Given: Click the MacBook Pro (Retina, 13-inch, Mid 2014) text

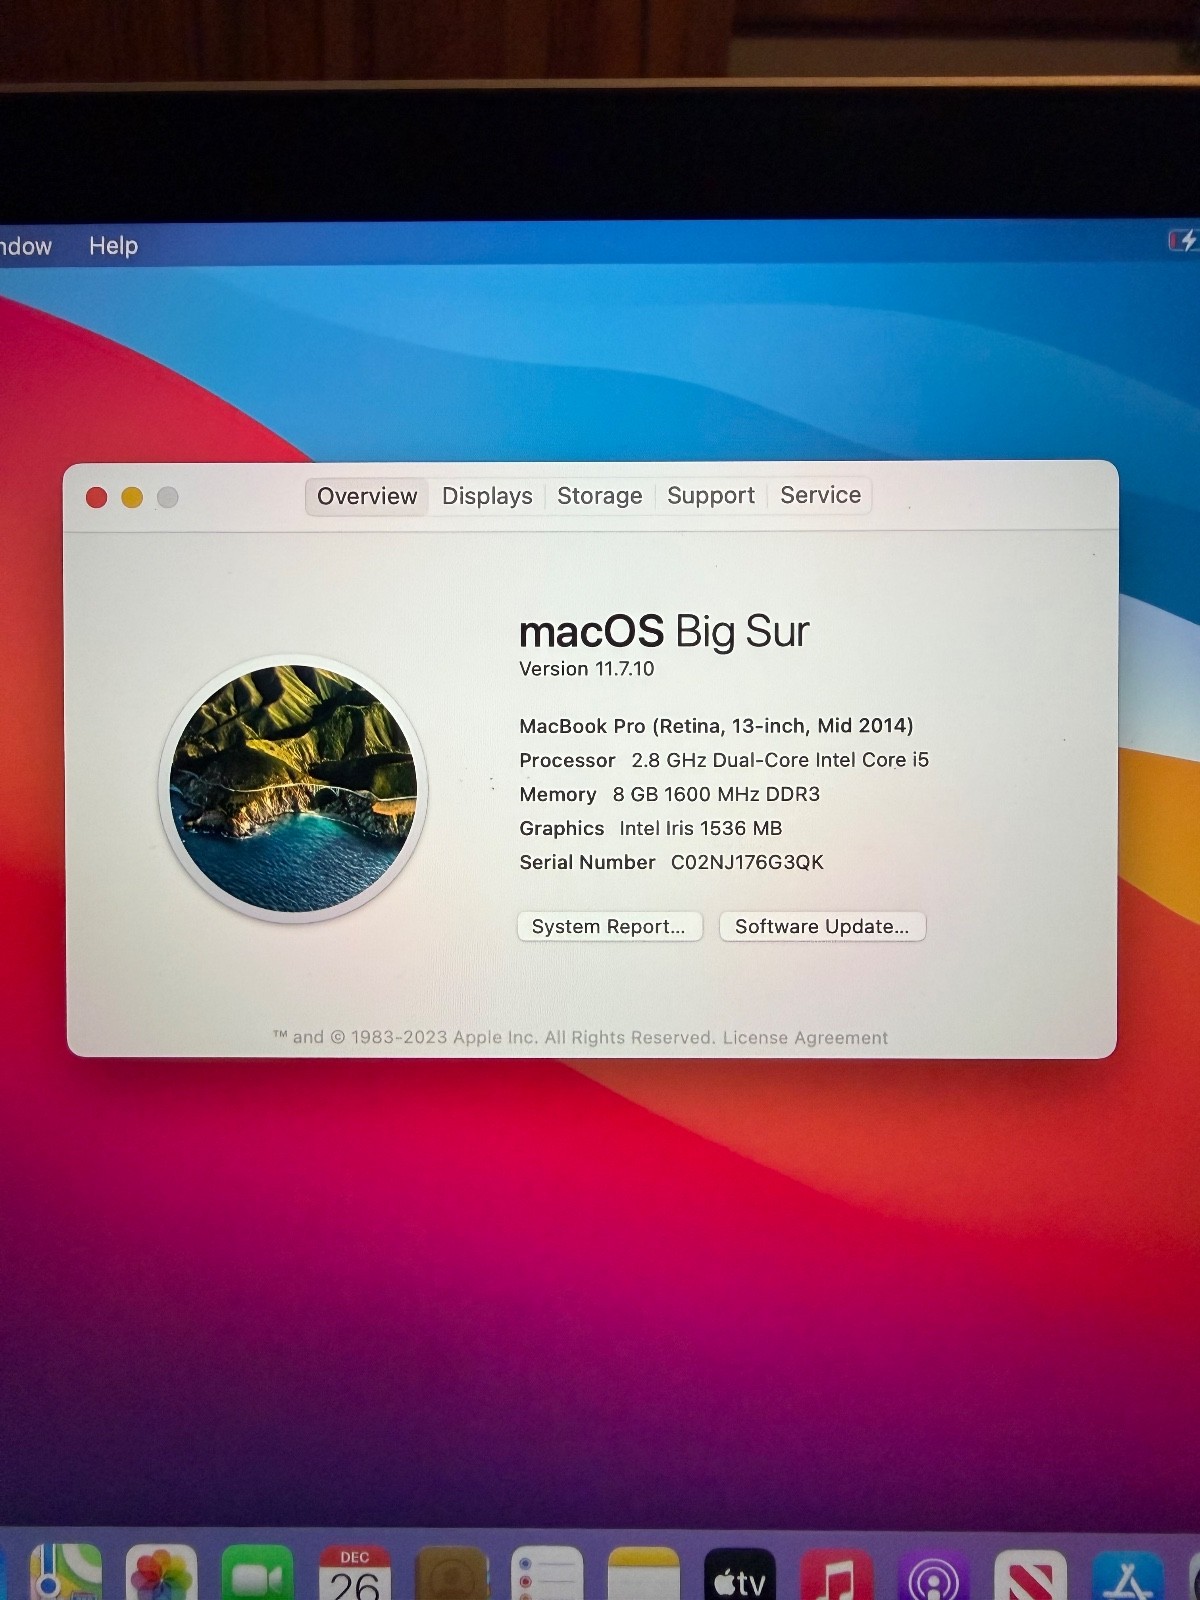Looking at the screenshot, I should (716, 726).
